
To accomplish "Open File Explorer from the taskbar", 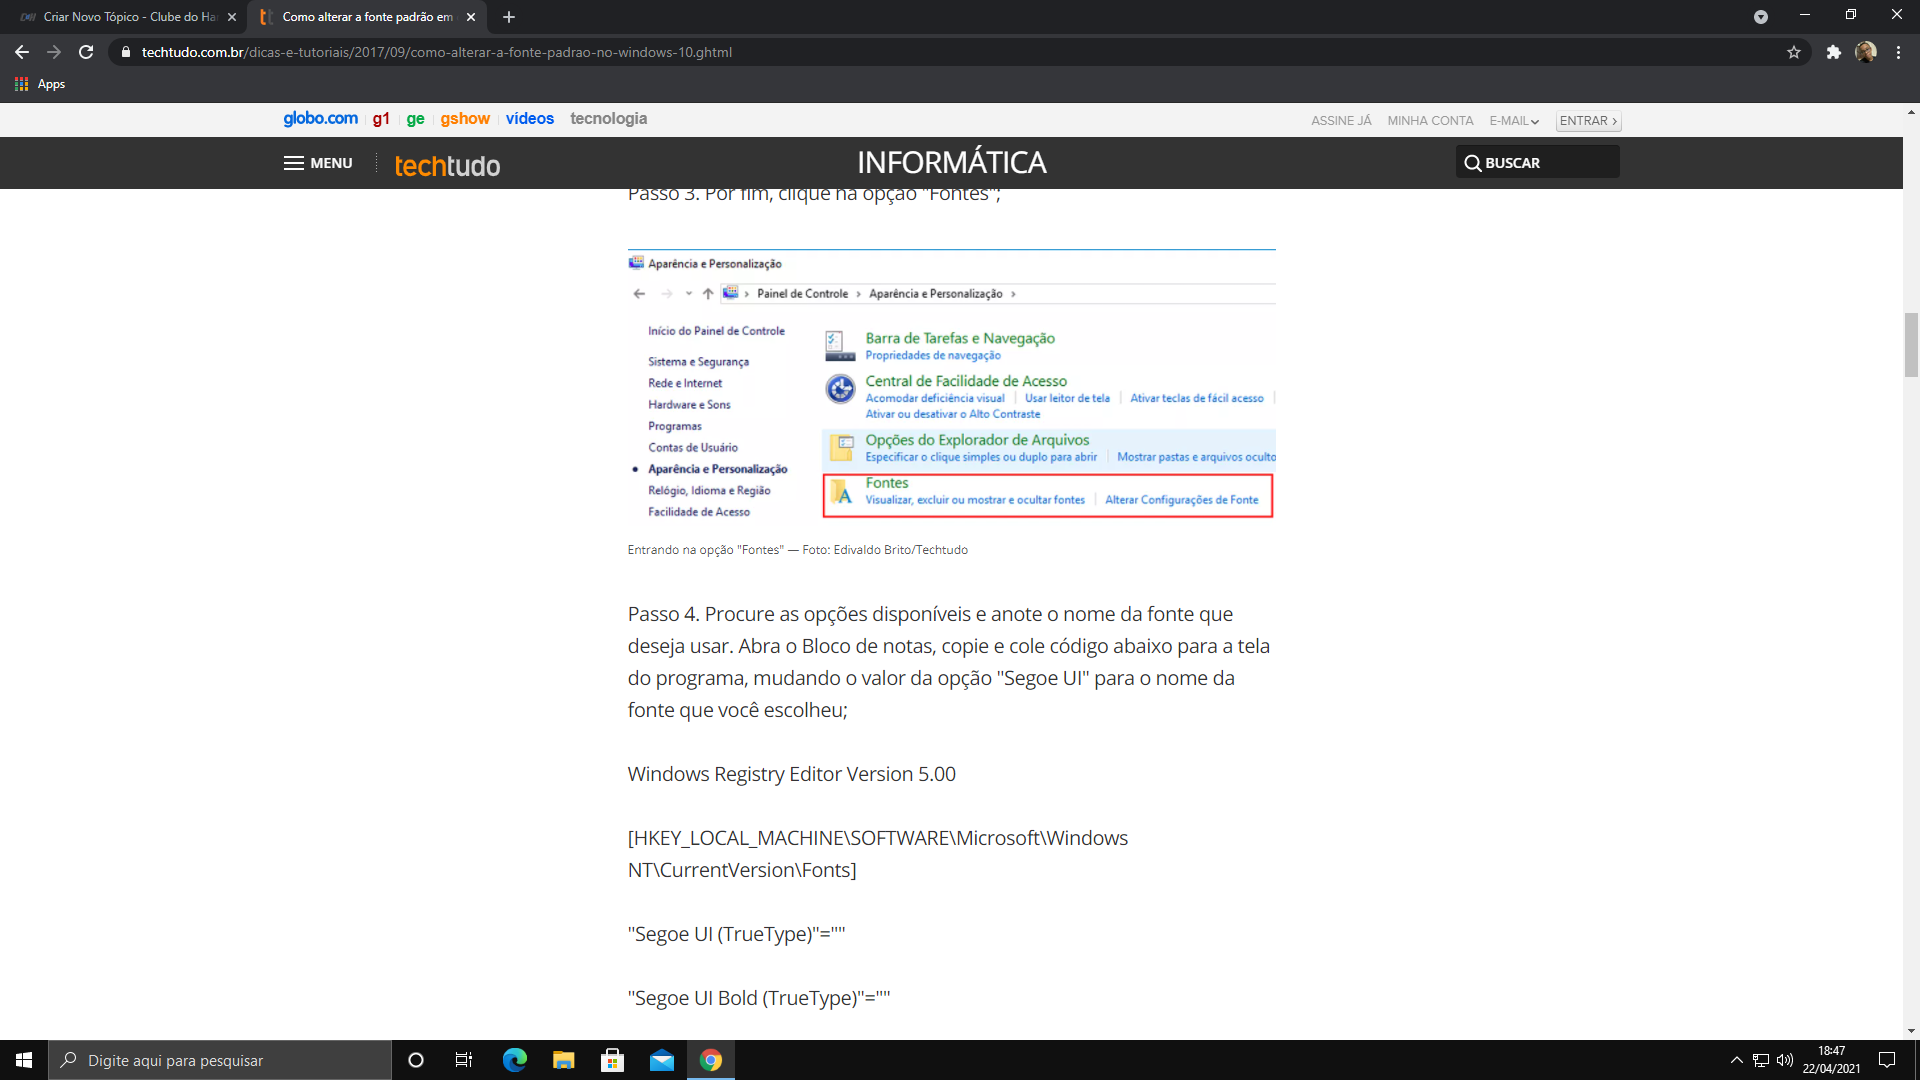I will click(x=563, y=1060).
